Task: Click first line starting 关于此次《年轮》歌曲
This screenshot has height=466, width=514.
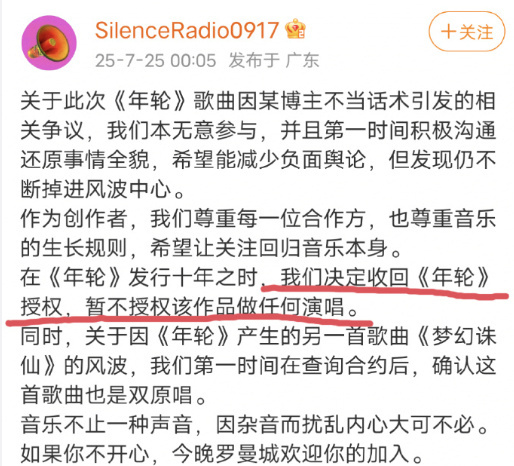Action: click(258, 101)
